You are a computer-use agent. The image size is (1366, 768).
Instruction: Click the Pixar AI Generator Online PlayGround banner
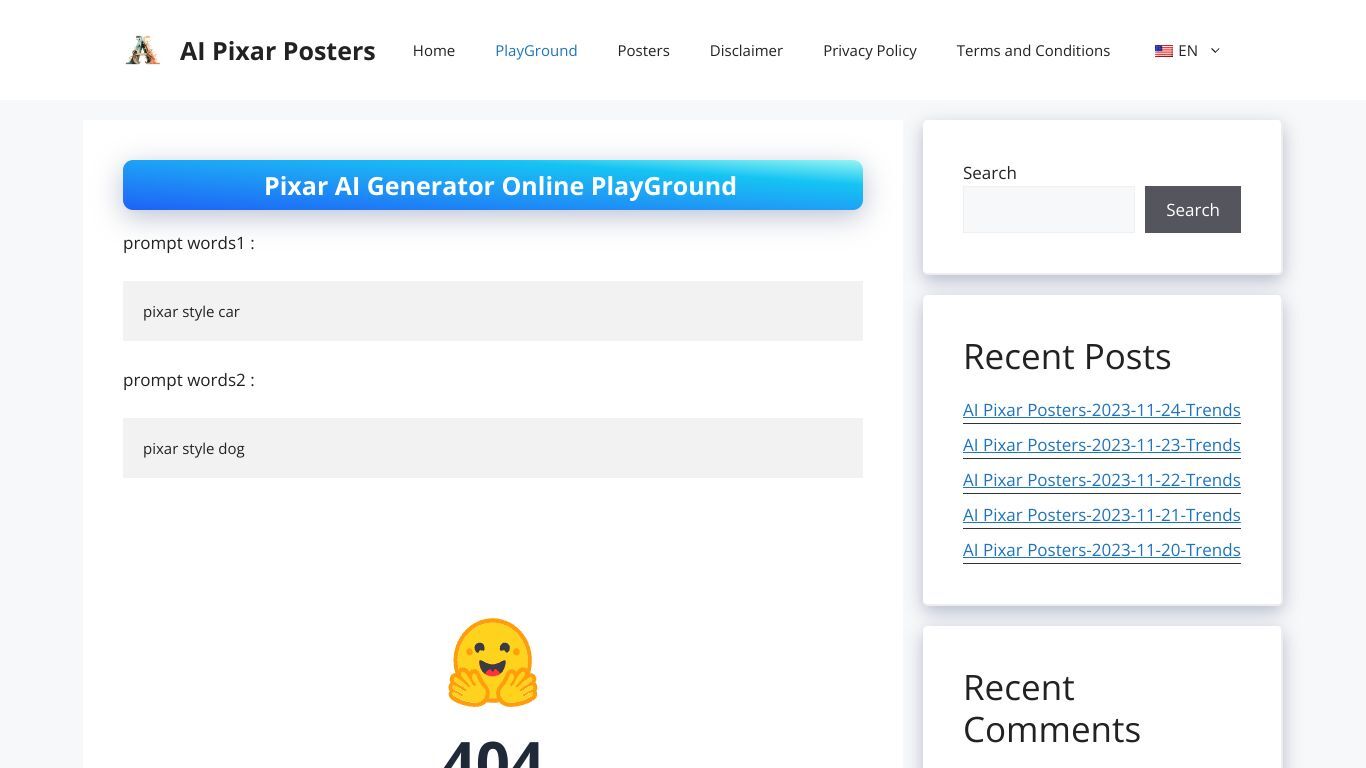coord(493,185)
